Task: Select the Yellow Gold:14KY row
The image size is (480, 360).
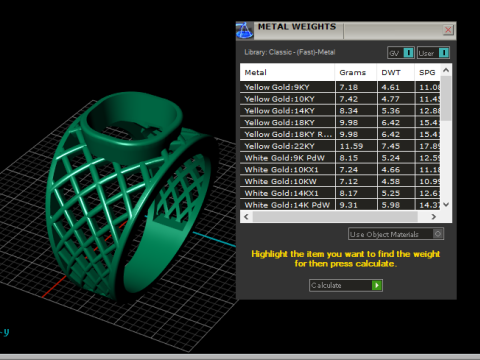Action: [x=340, y=111]
